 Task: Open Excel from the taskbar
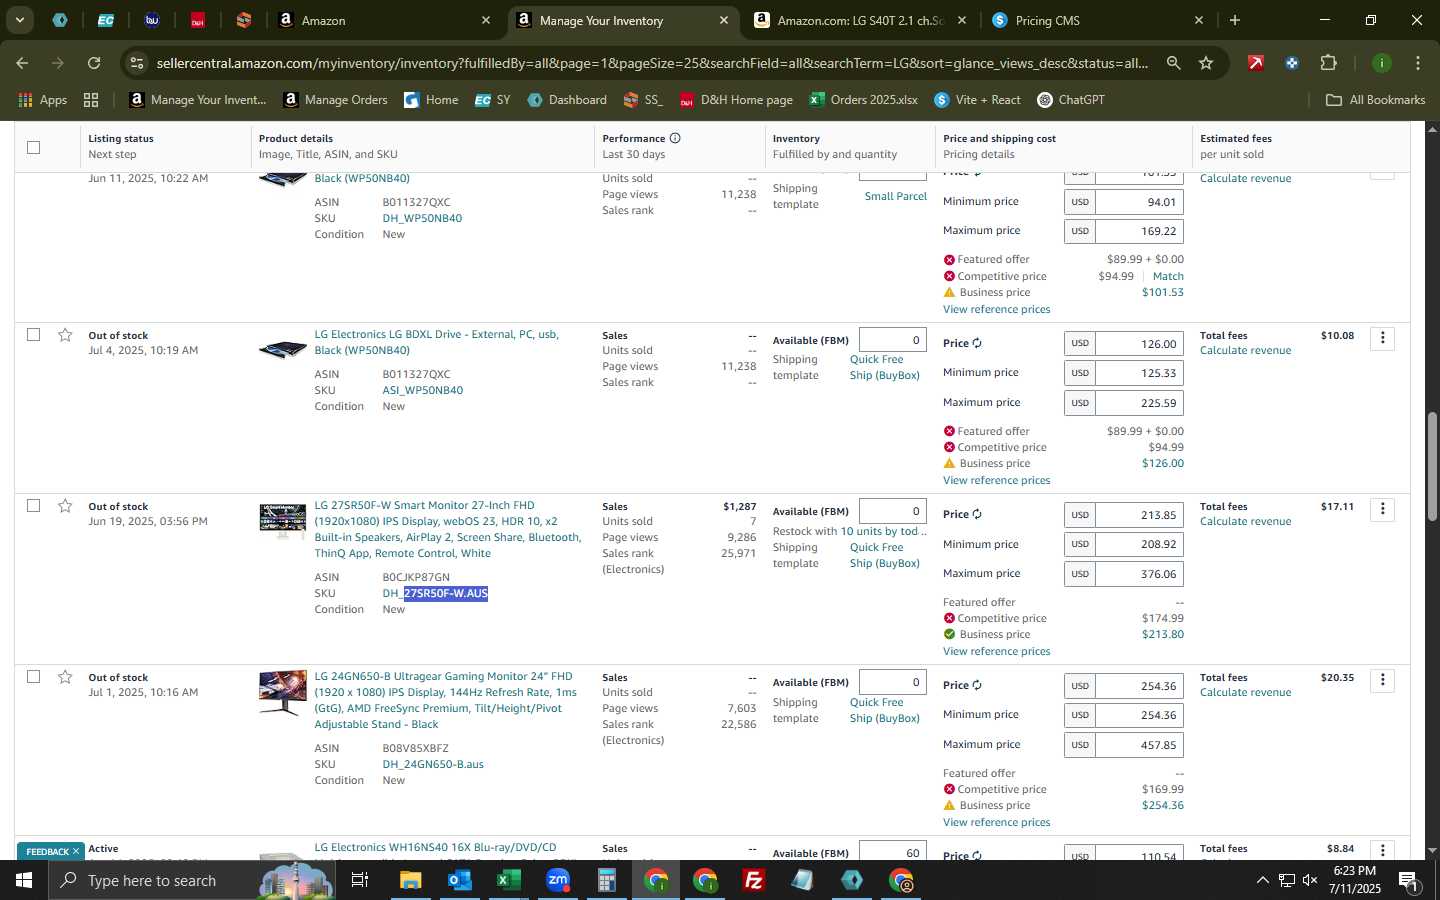pyautogui.click(x=508, y=880)
